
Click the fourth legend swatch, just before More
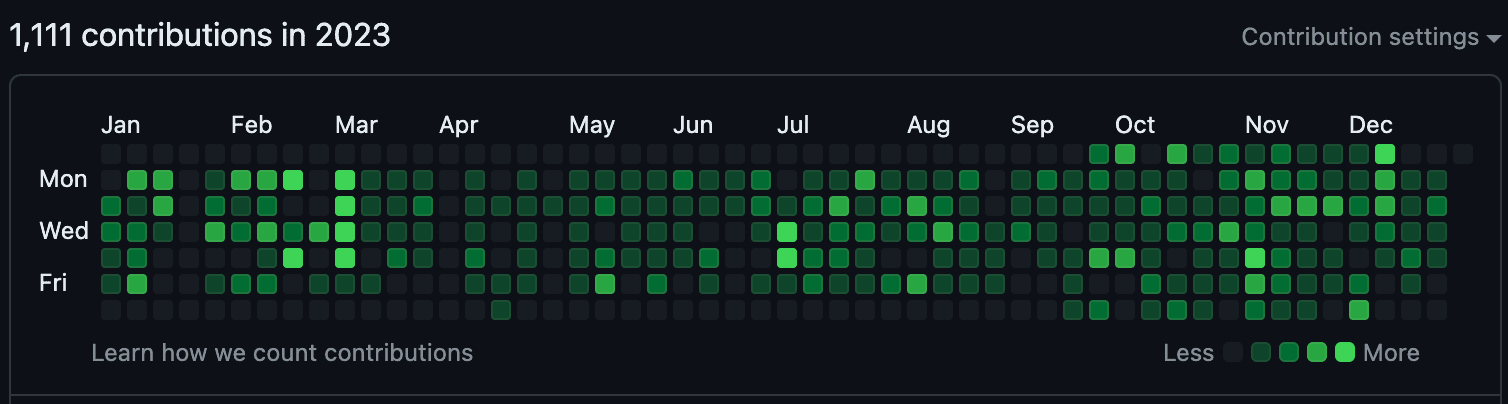pyautogui.click(x=1317, y=352)
